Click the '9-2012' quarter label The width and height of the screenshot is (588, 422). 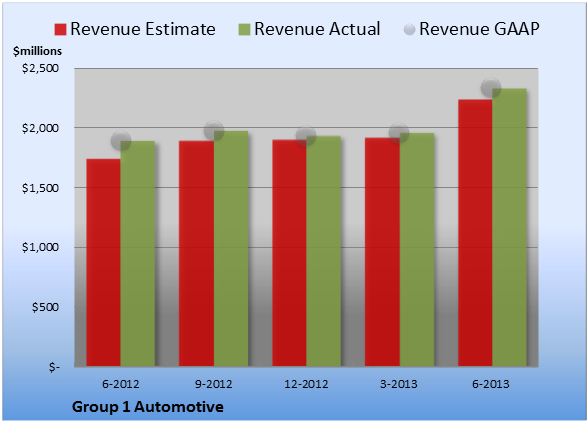pos(213,384)
